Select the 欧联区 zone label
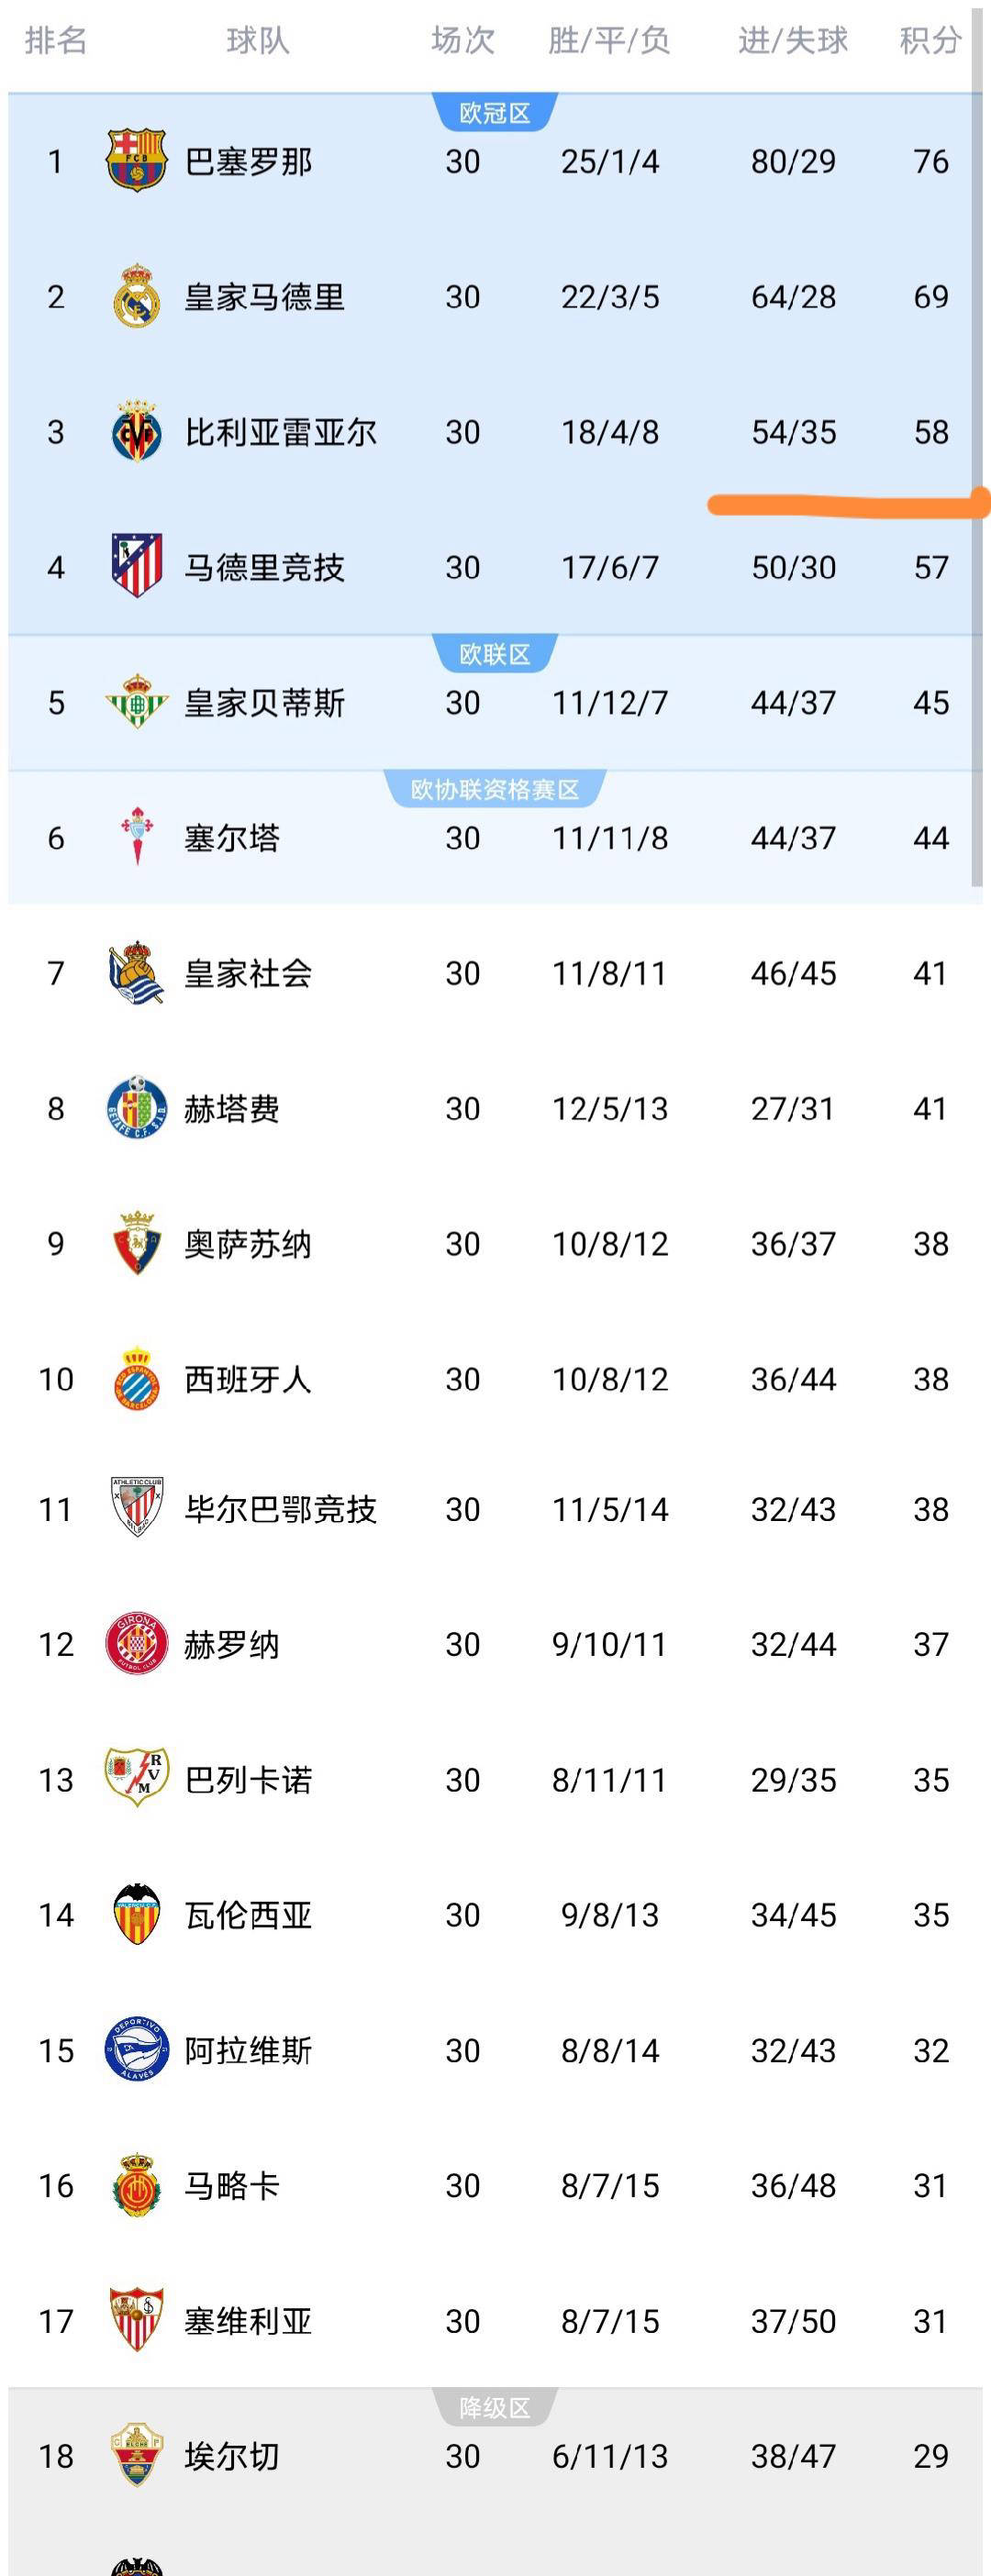Screen dimensions: 991x2576 click(x=494, y=654)
